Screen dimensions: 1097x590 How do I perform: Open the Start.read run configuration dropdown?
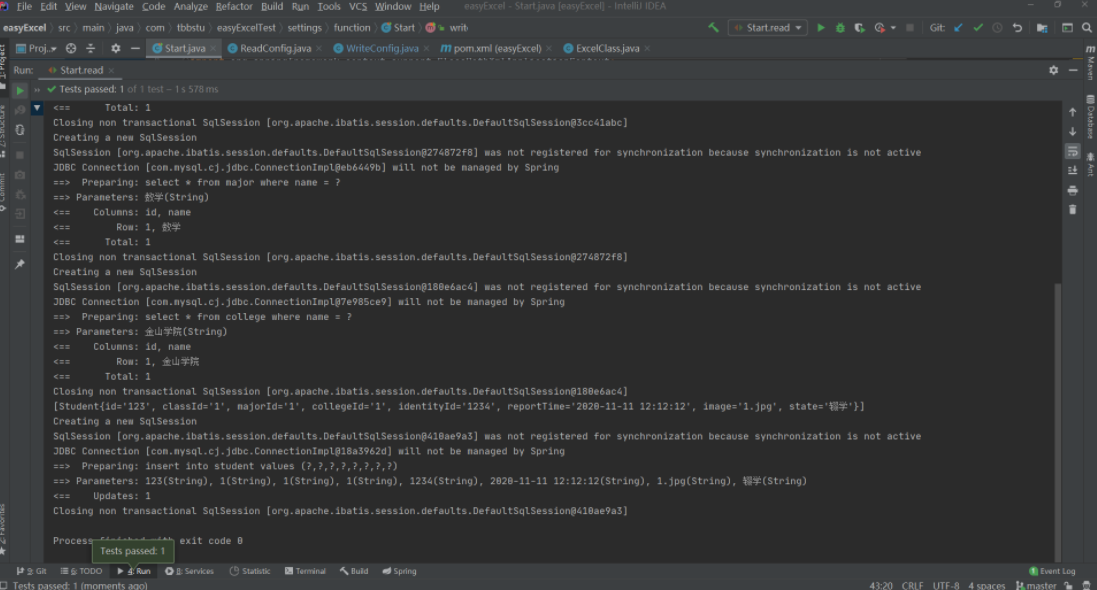click(x=767, y=28)
